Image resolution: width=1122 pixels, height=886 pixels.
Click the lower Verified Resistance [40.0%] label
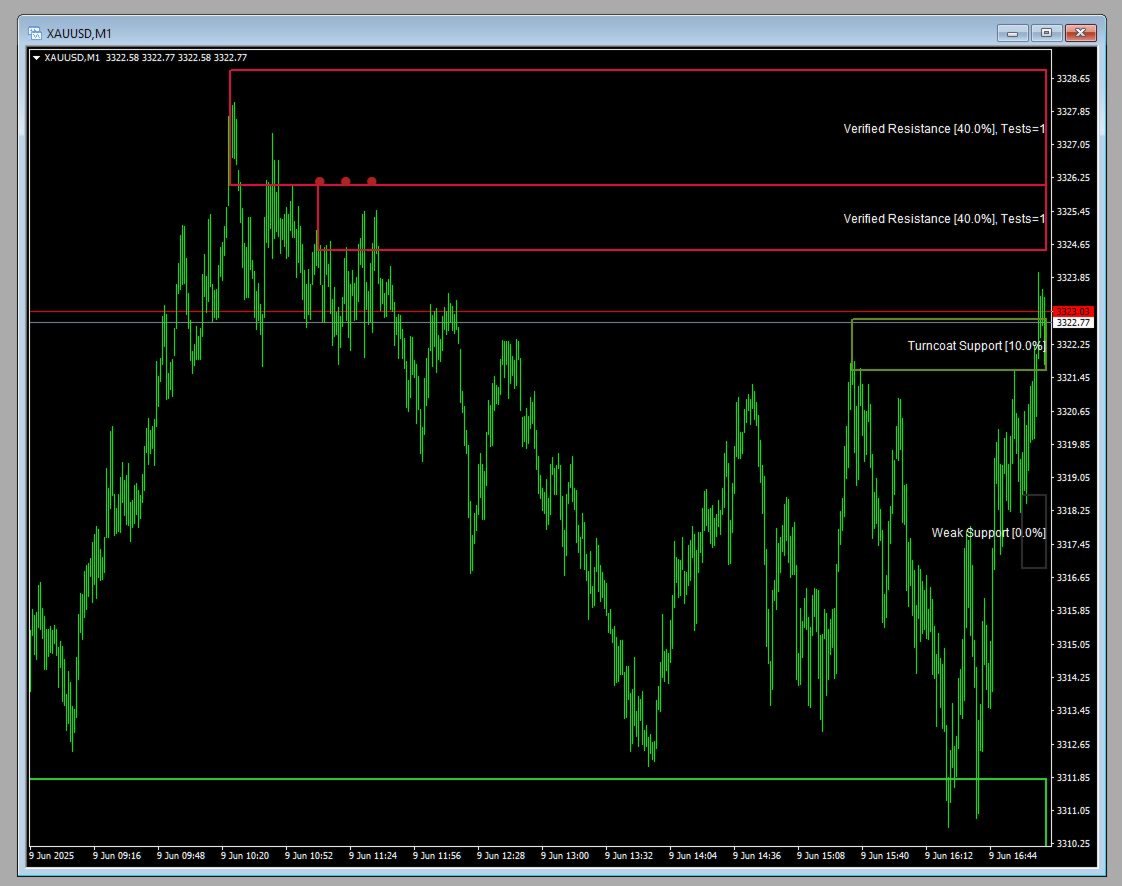tap(943, 218)
